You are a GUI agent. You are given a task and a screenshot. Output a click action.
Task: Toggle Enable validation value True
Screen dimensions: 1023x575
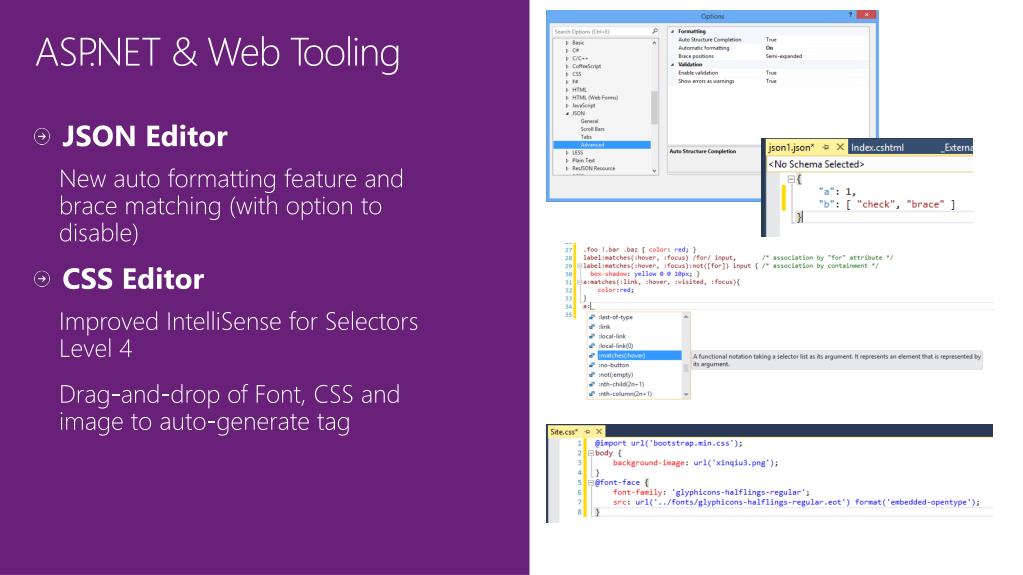click(x=771, y=73)
